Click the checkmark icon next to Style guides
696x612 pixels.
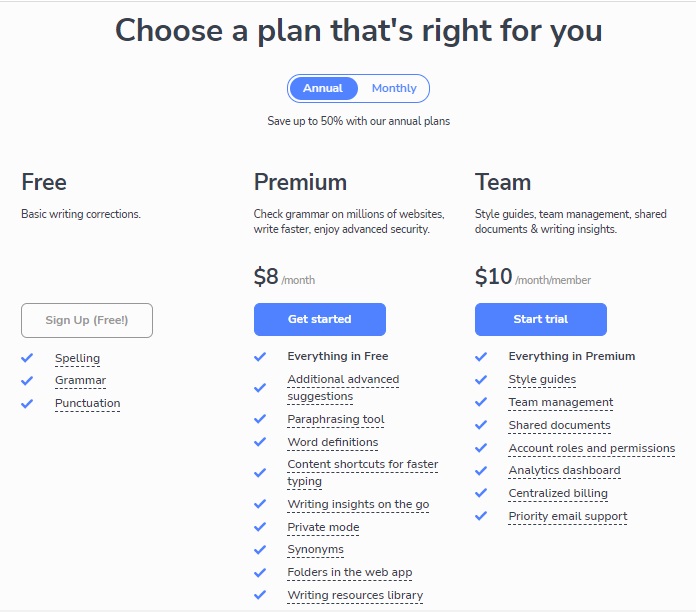pos(481,379)
